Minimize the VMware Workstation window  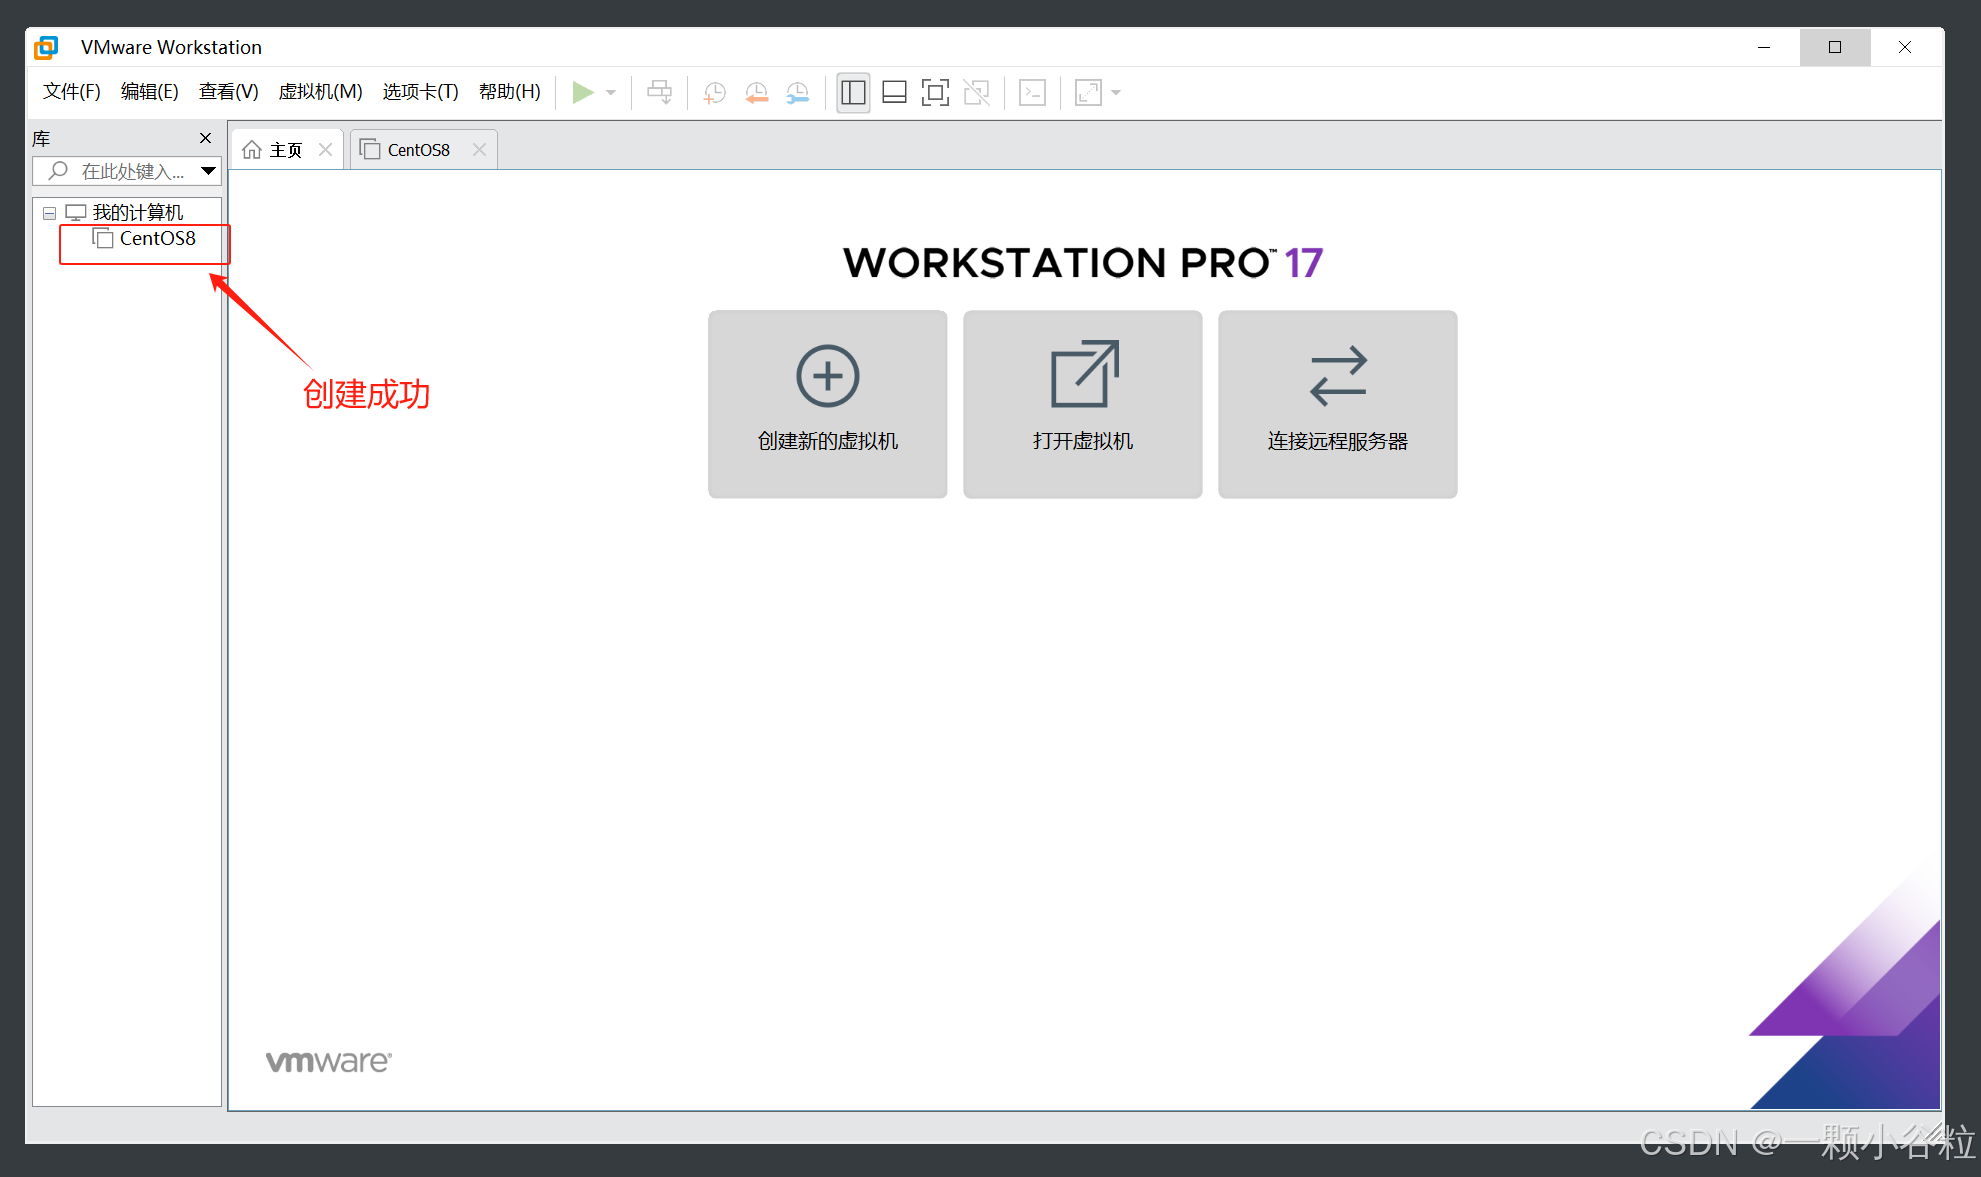[x=1764, y=47]
